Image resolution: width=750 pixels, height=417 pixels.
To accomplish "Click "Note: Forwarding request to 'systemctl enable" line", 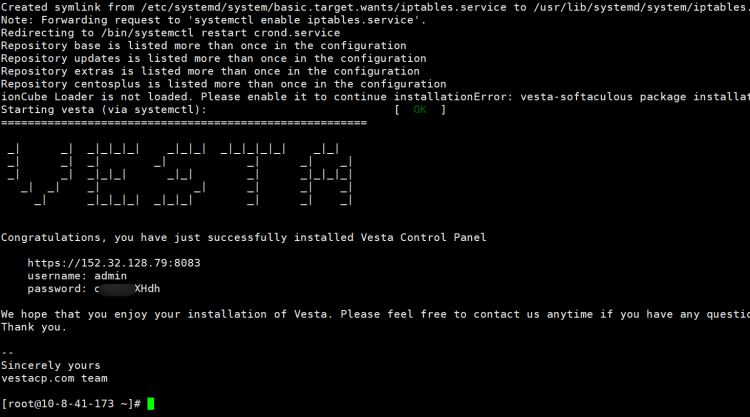I will coord(213,20).
